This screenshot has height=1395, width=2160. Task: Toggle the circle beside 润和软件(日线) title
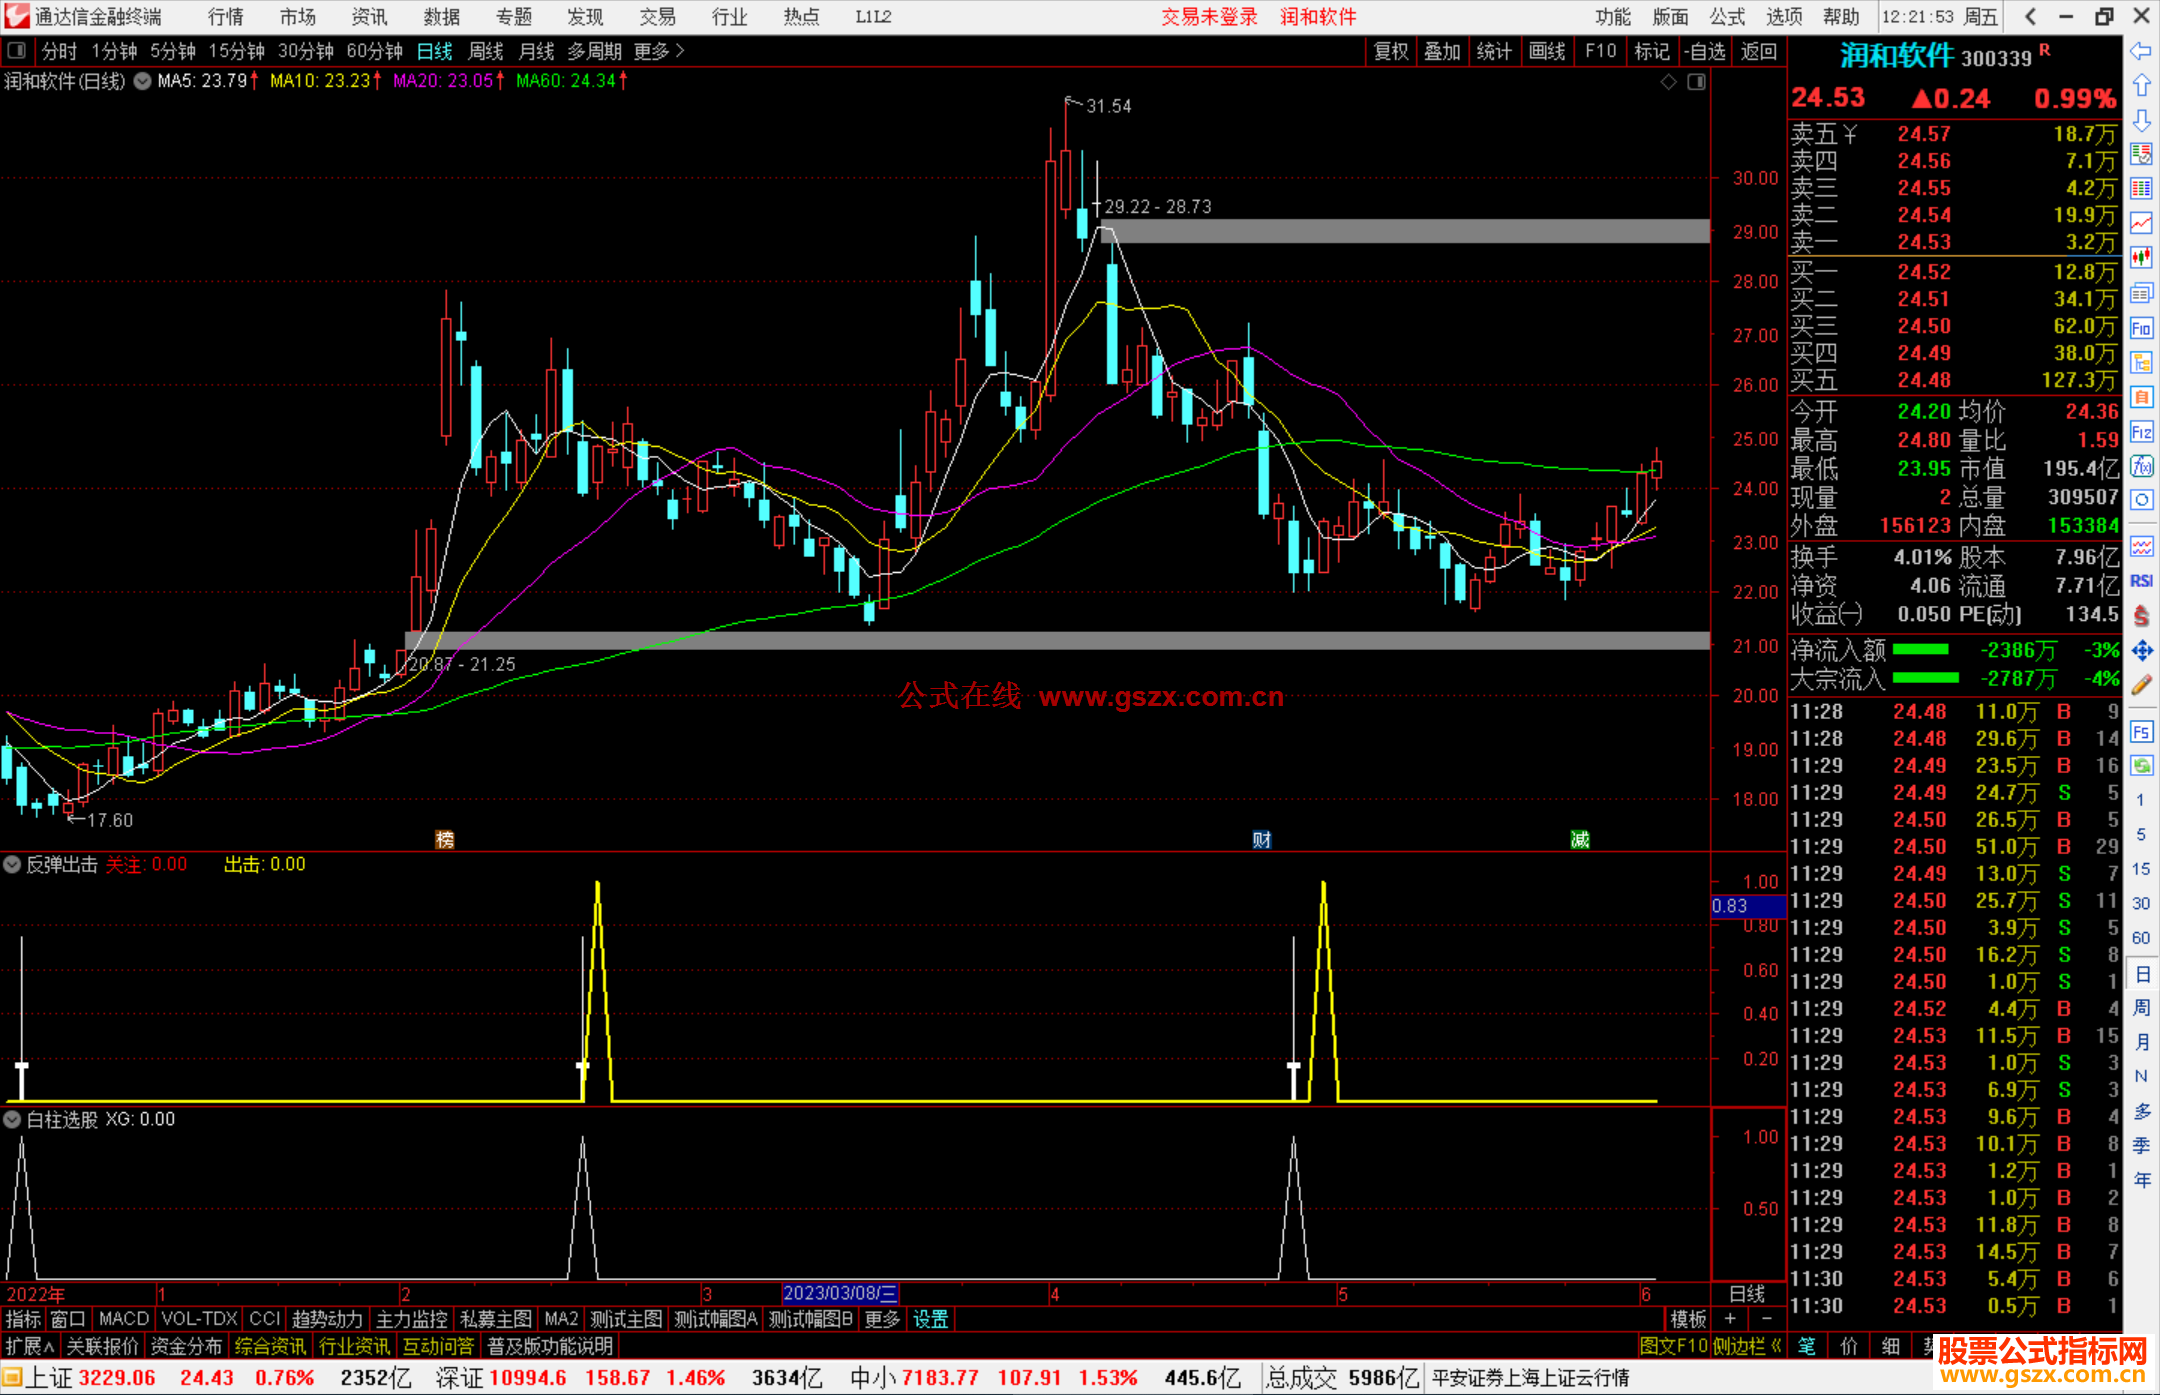[142, 81]
